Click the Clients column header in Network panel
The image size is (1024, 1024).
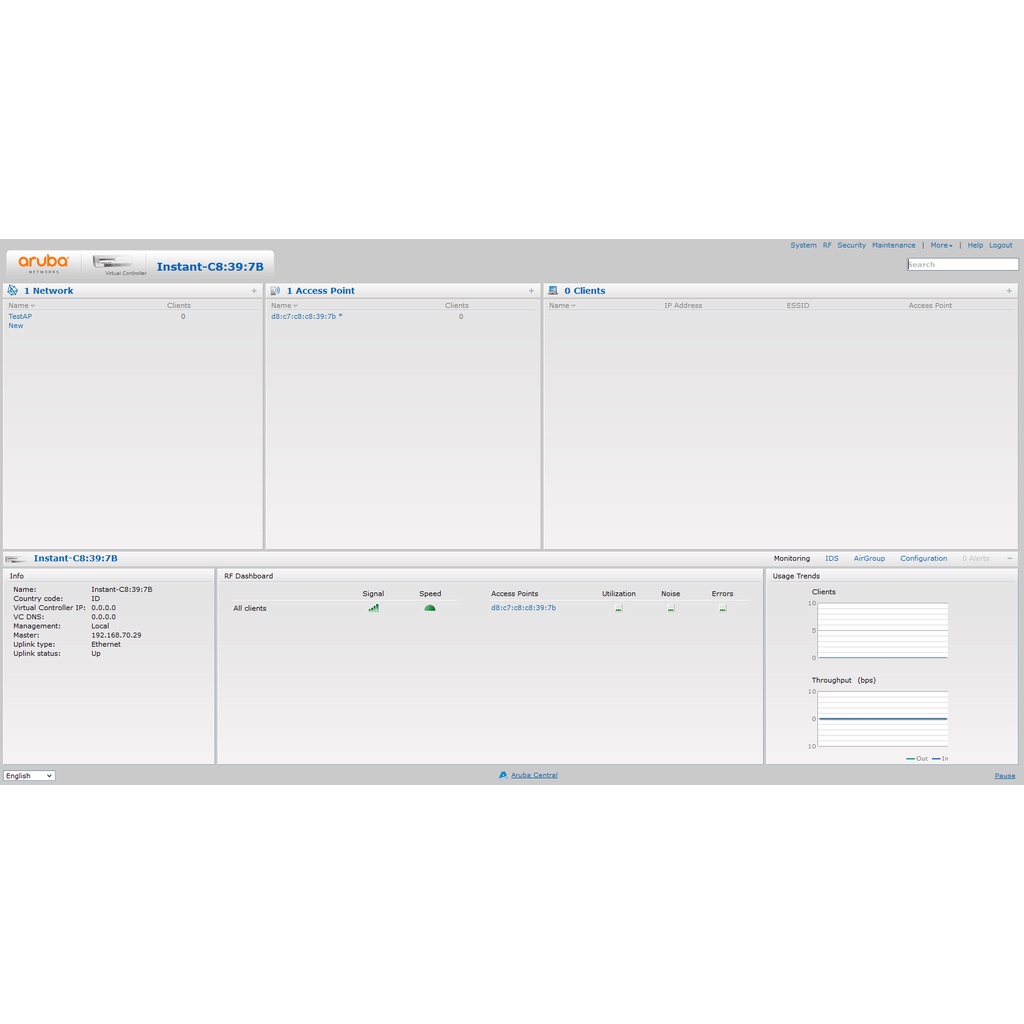pos(178,305)
